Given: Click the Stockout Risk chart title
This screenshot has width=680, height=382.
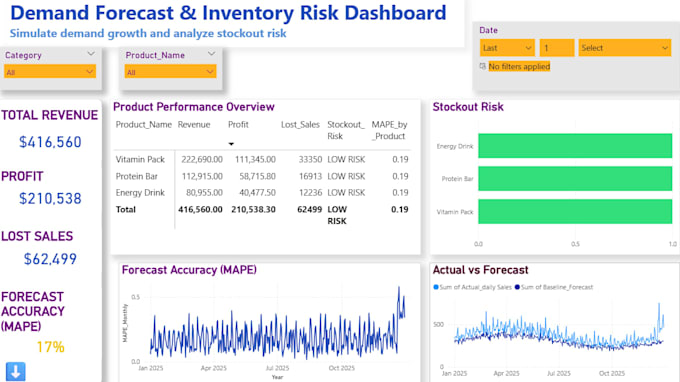Looking at the screenshot, I should [x=468, y=107].
